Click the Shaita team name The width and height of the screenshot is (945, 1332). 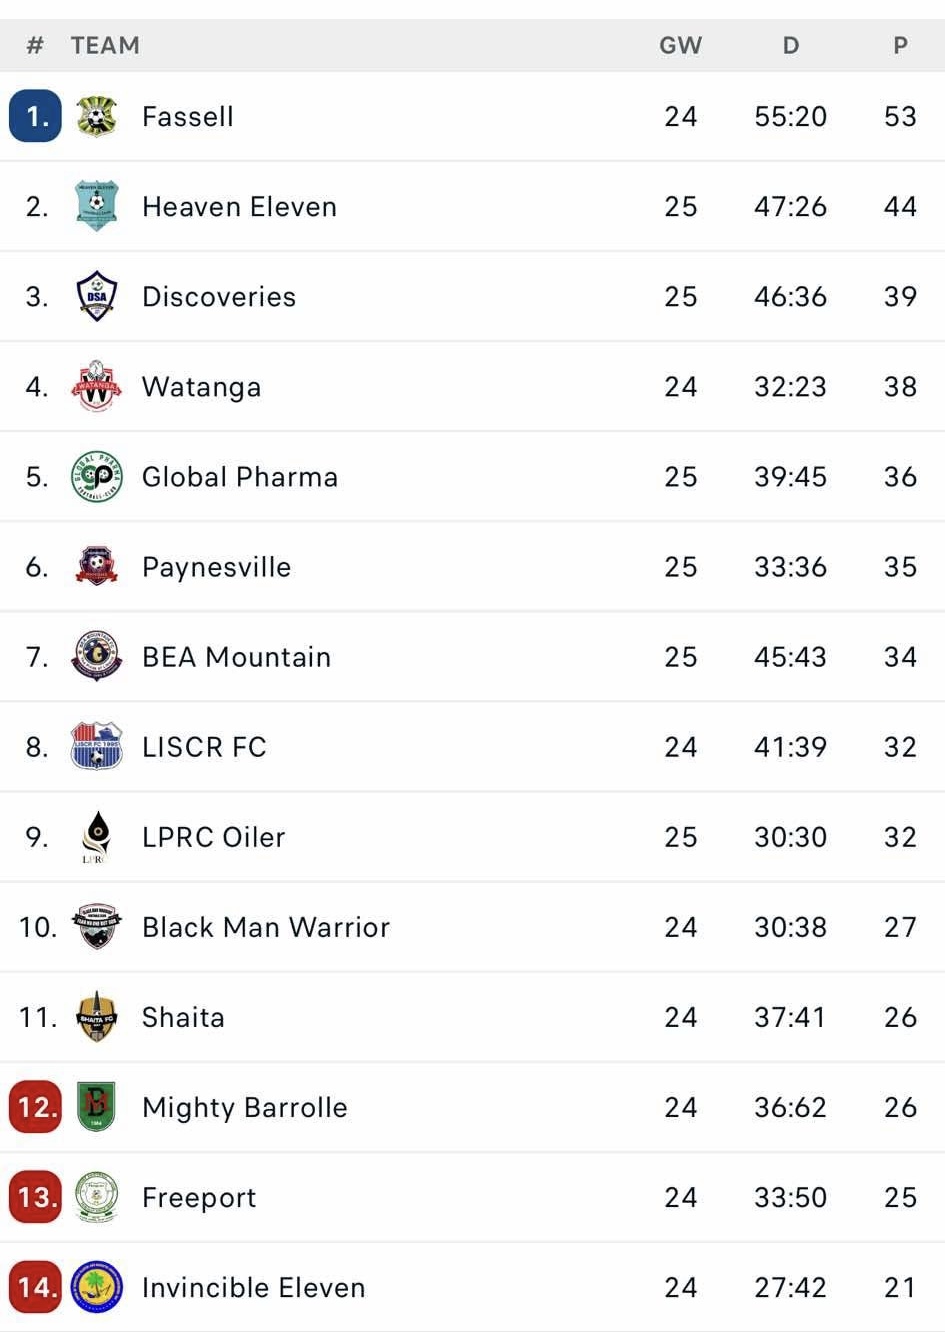click(x=184, y=1017)
